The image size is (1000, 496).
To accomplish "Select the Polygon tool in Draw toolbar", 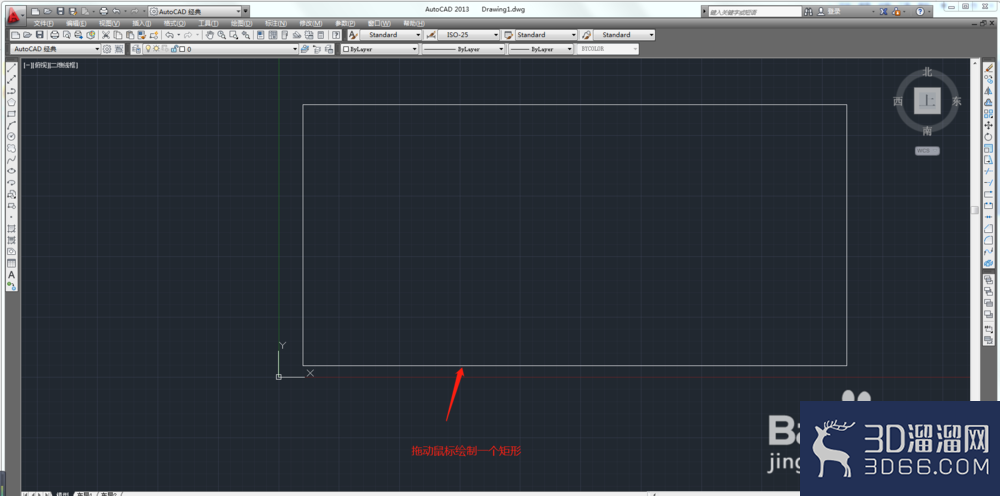I will pos(11,102).
